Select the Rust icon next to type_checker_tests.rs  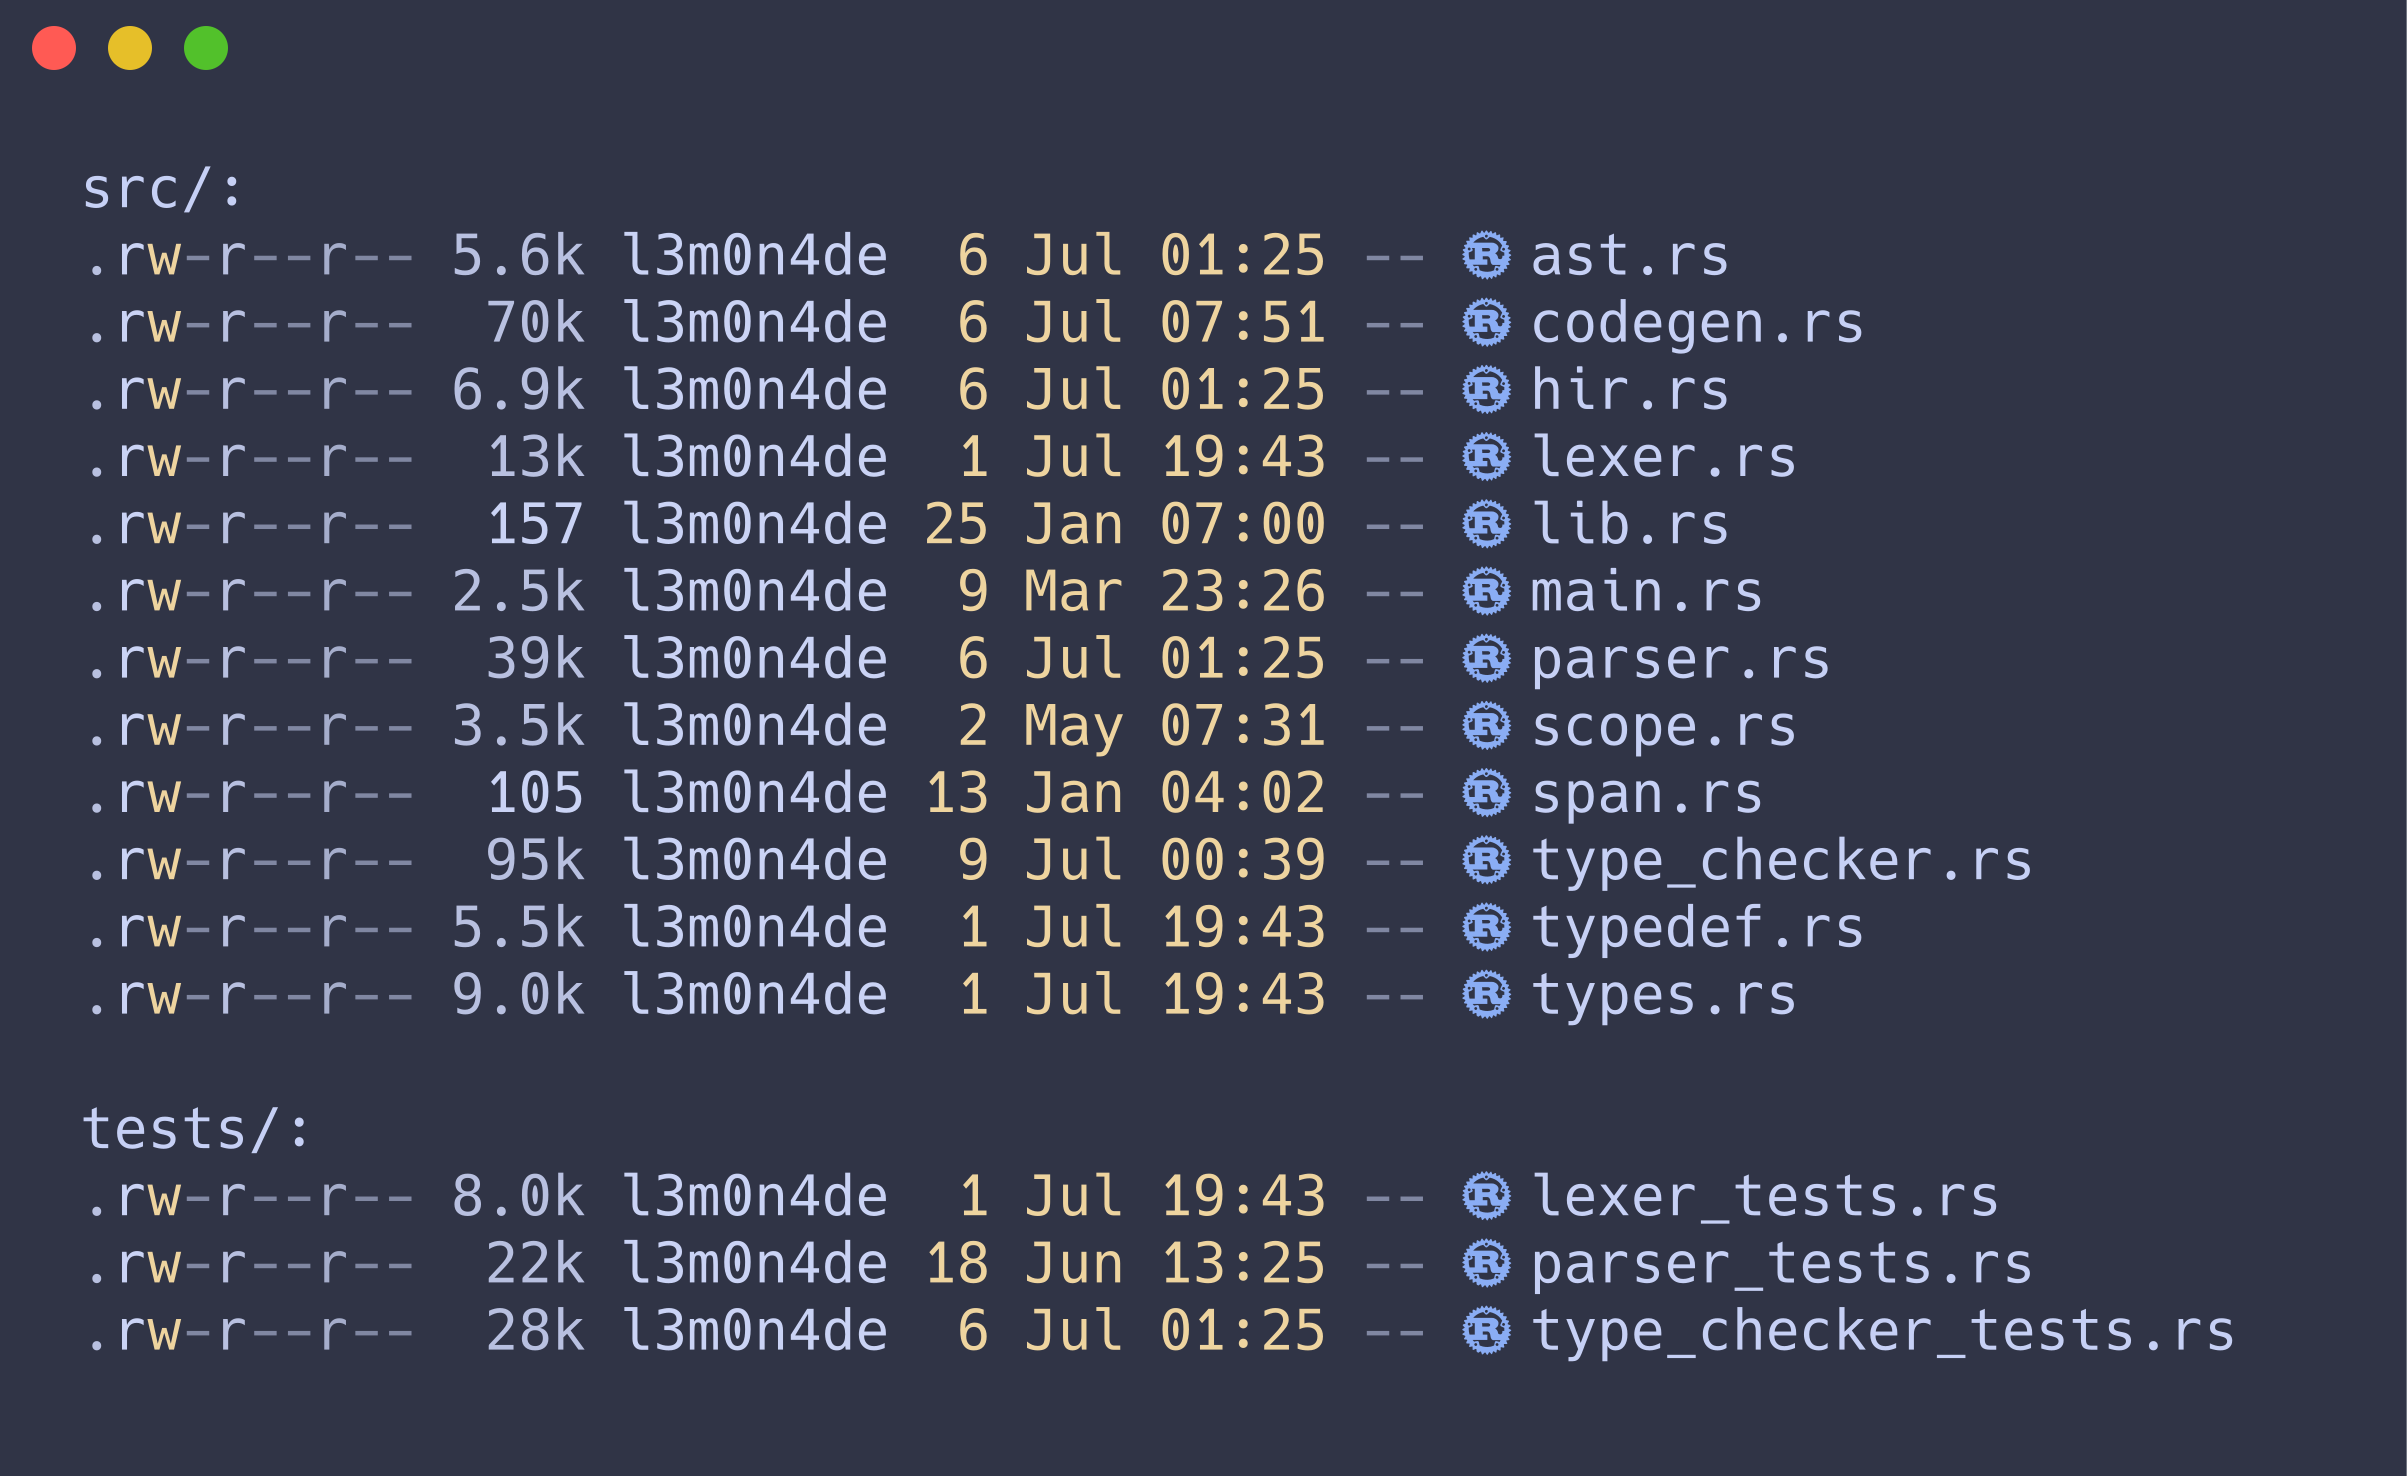1486,1331
